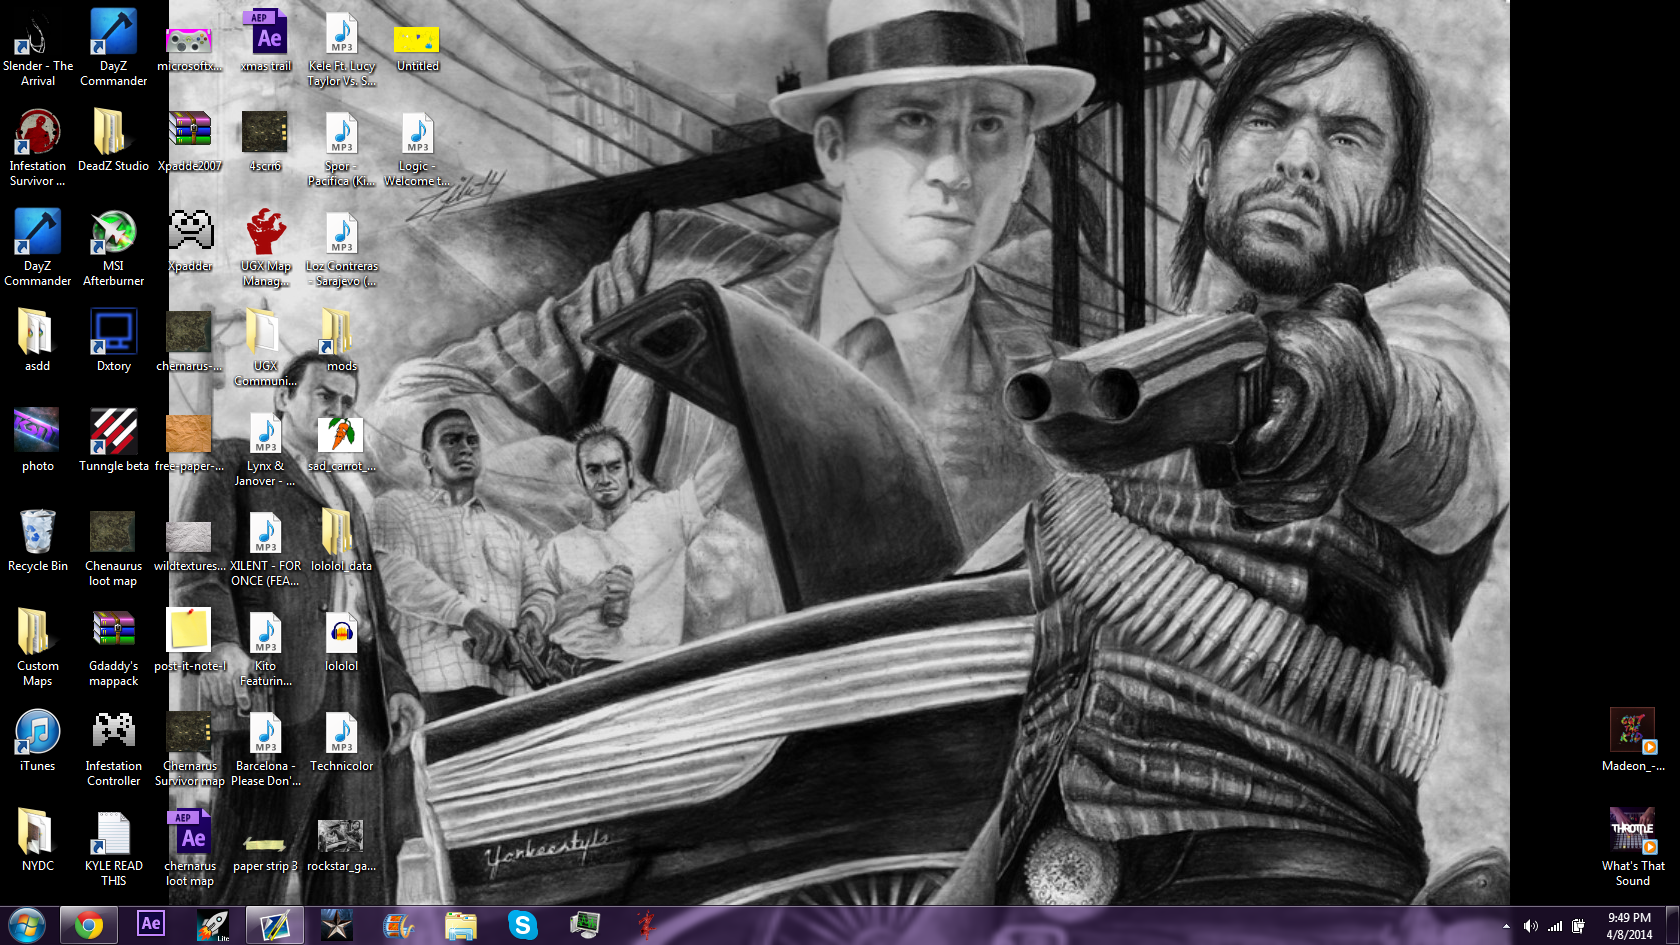Open the xmas trail After Effects project
This screenshot has width=1680, height=945.
click(x=266, y=40)
